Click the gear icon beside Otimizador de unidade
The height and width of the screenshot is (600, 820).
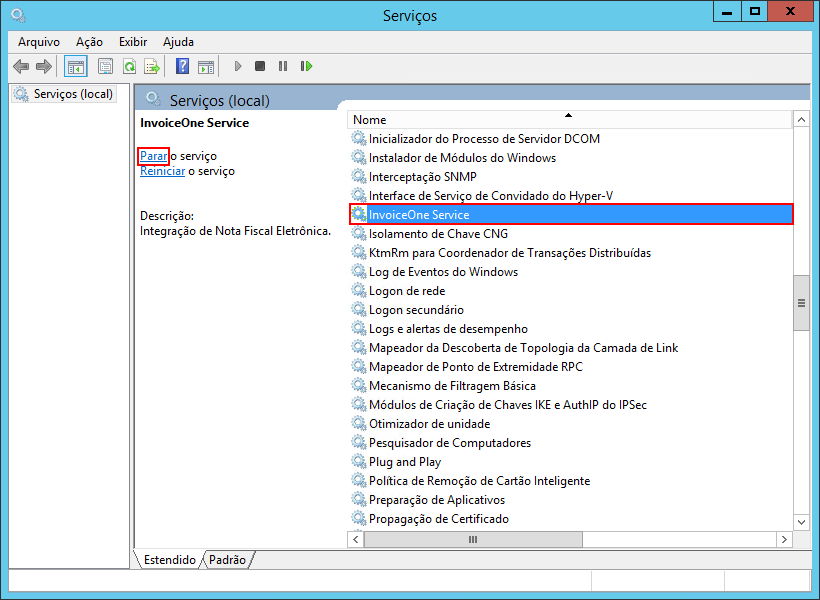point(358,423)
